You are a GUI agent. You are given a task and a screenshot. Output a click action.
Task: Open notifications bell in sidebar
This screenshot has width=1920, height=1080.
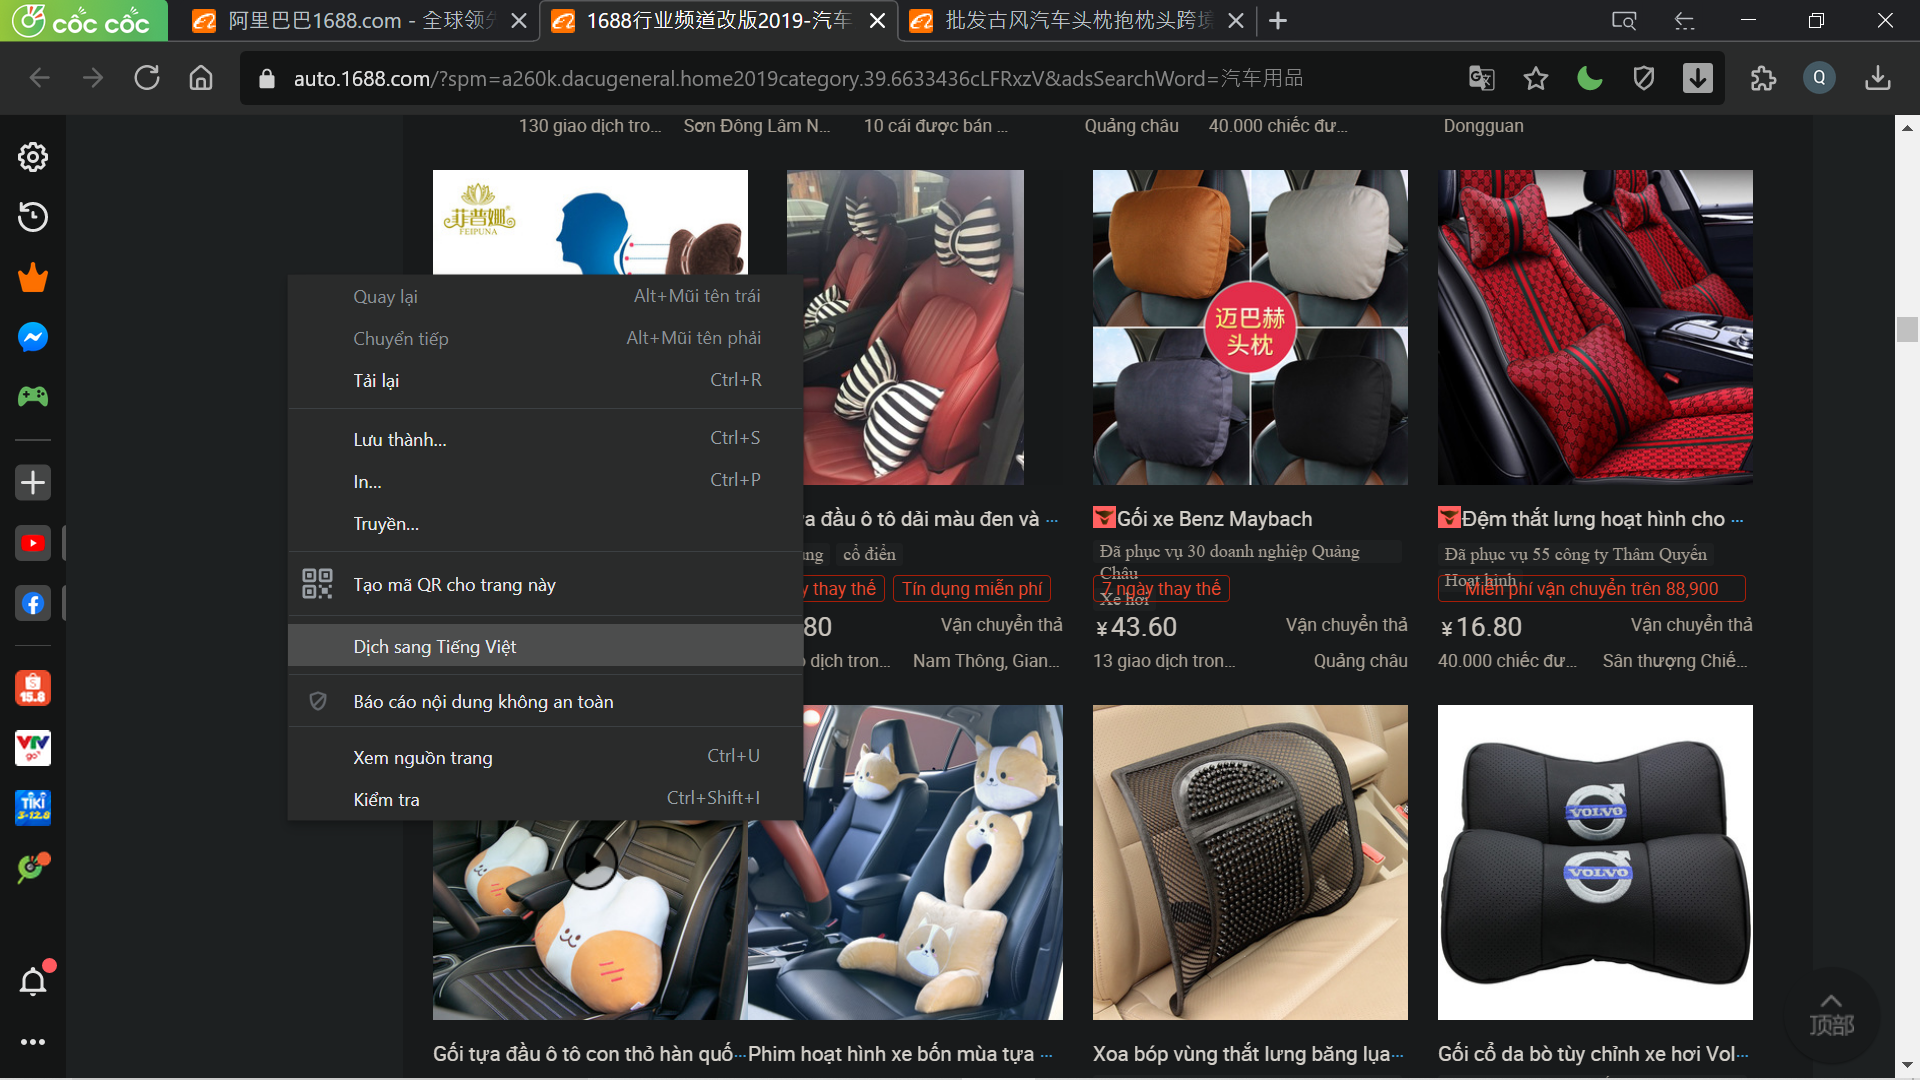pyautogui.click(x=33, y=982)
